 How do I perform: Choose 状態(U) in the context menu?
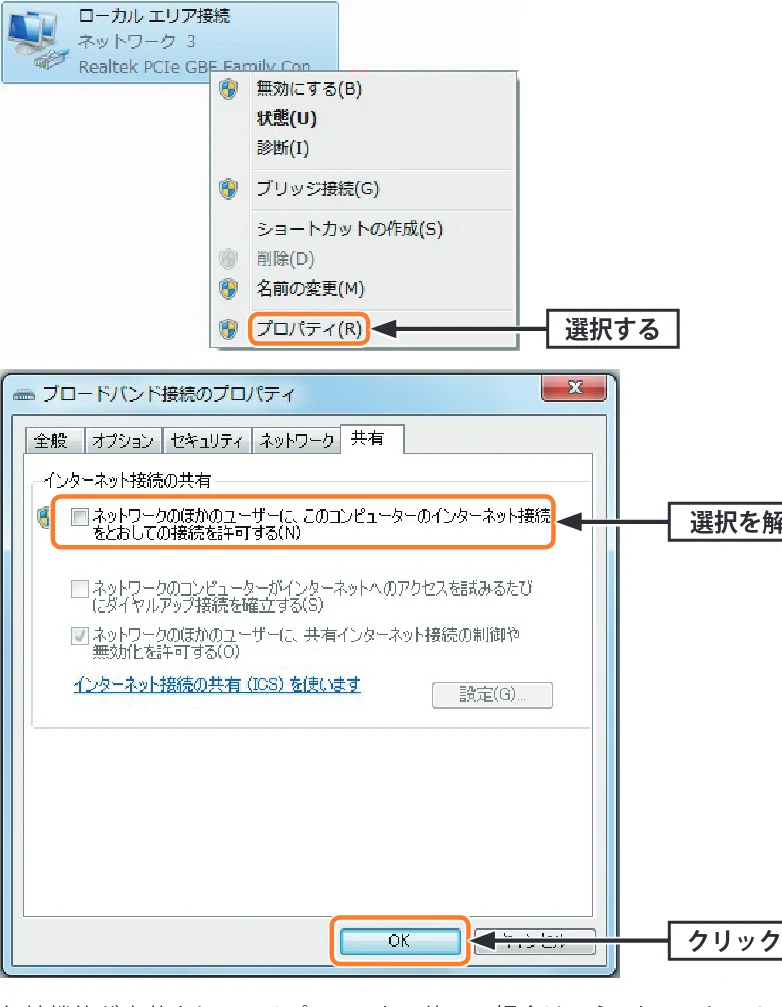pyautogui.click(x=286, y=119)
